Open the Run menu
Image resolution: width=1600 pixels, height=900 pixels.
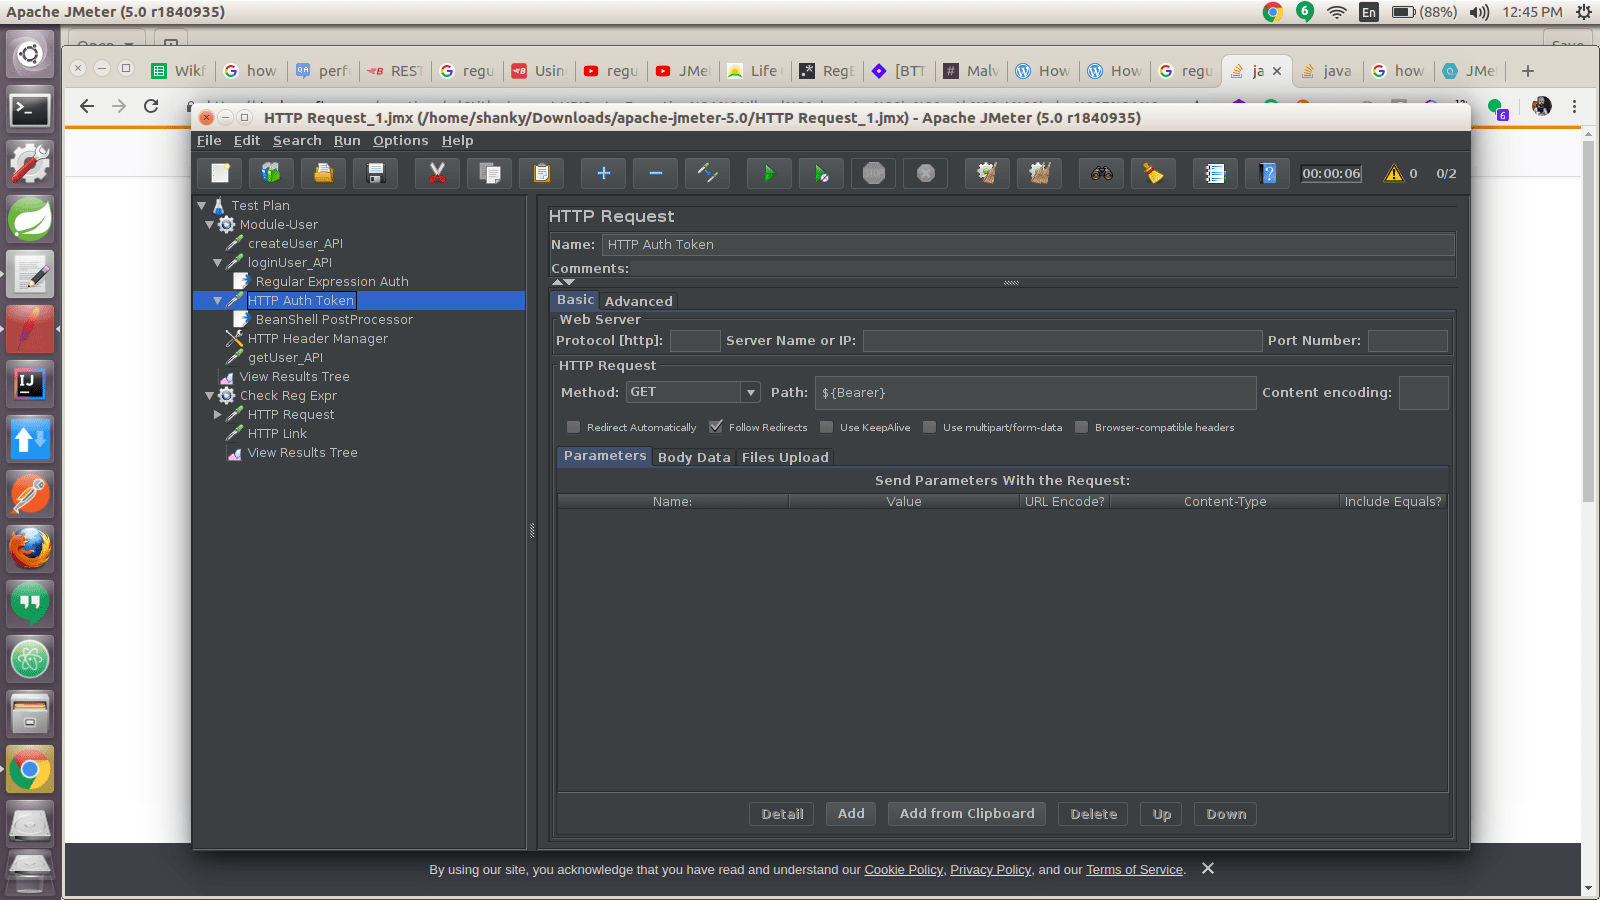point(347,141)
